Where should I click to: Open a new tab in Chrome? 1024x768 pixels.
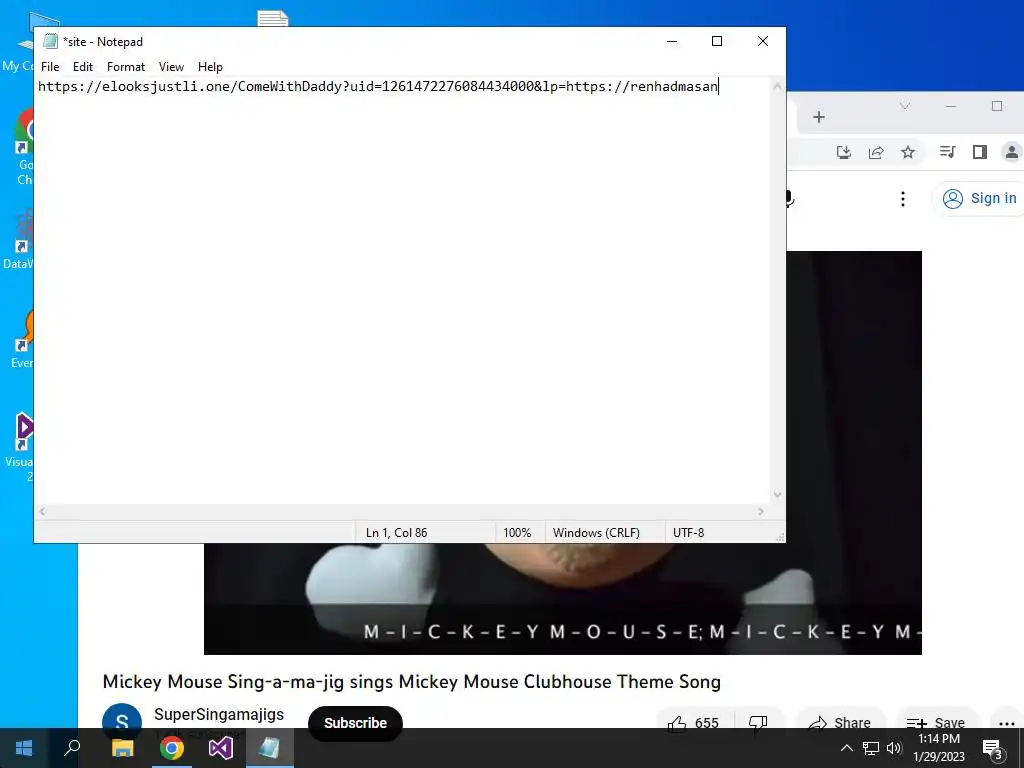point(819,117)
